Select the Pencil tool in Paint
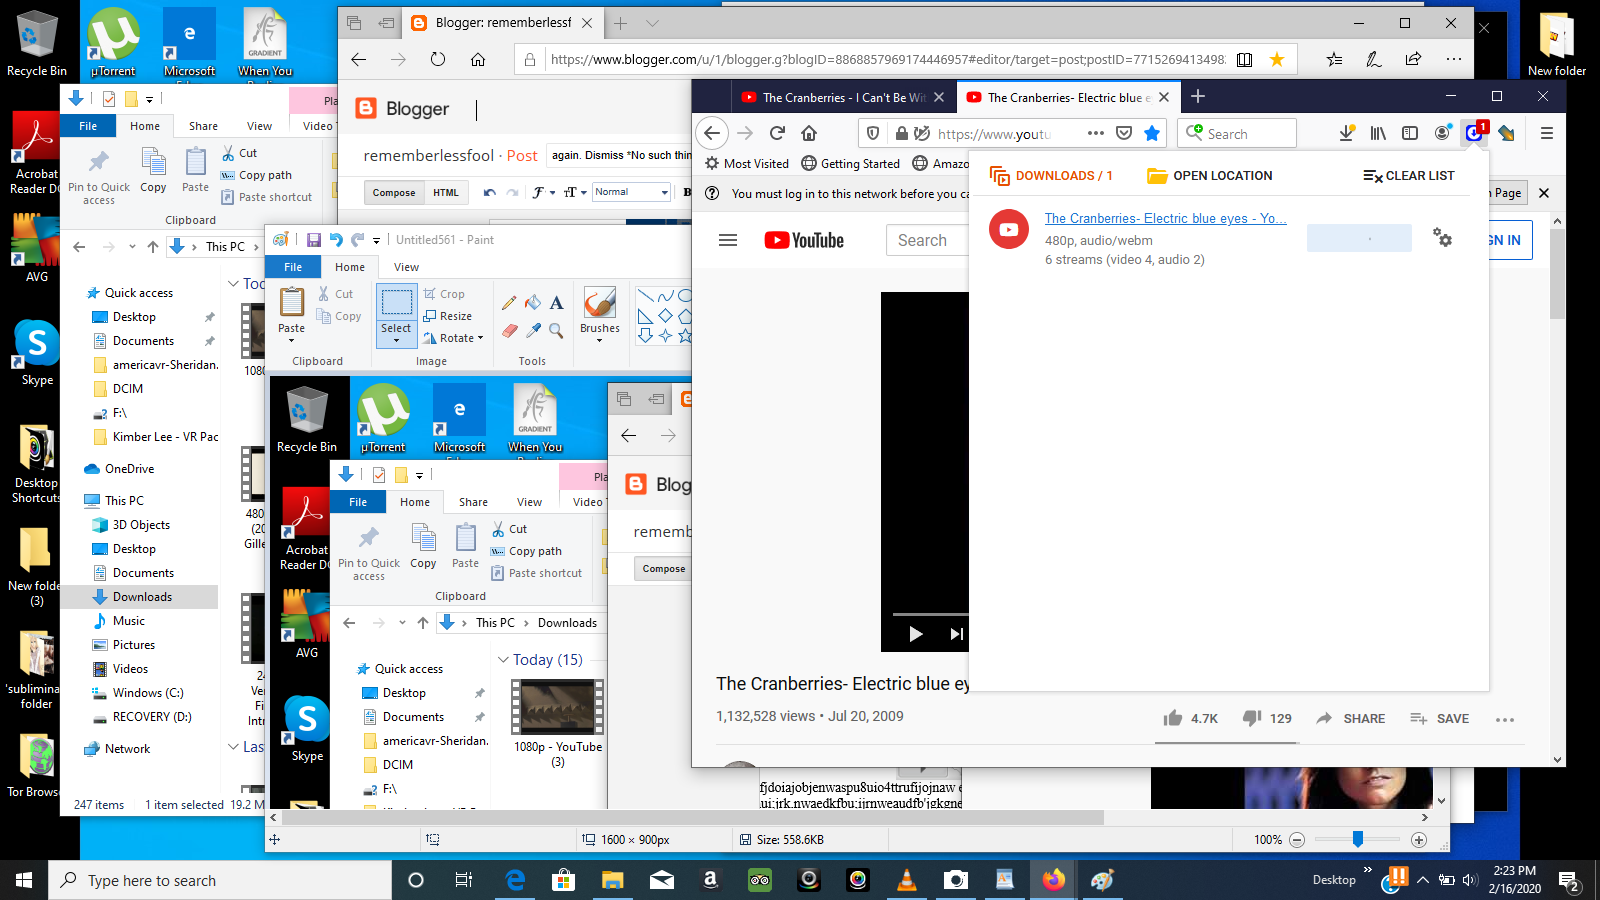1600x900 pixels. coord(509,303)
